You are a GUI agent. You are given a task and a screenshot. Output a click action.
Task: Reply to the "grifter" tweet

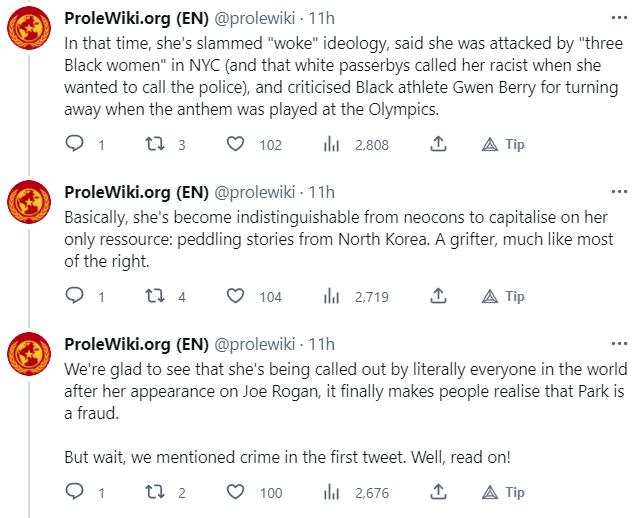pos(74,296)
